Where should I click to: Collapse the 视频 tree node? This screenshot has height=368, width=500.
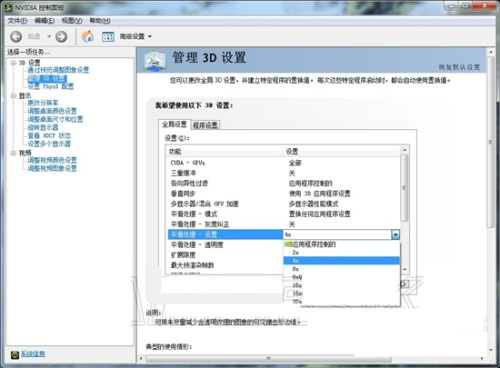tap(13, 153)
